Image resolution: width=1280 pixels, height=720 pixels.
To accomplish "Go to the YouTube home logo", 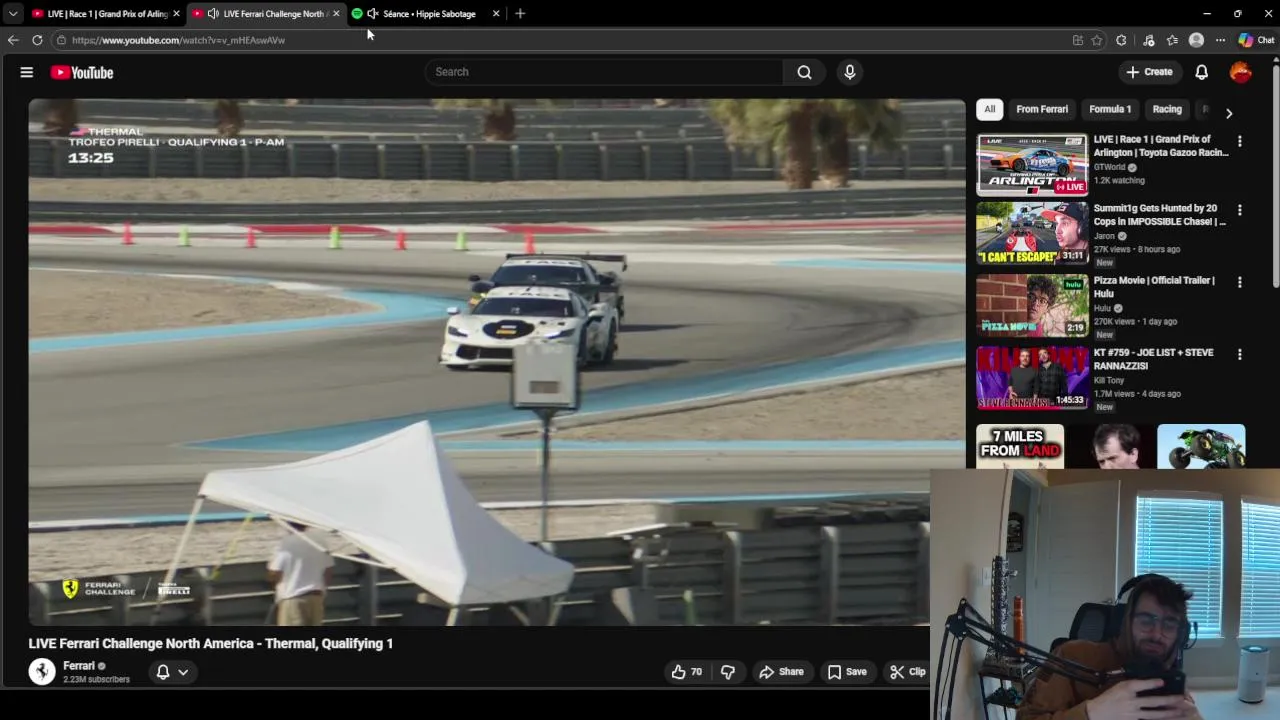I will pyautogui.click(x=82, y=72).
